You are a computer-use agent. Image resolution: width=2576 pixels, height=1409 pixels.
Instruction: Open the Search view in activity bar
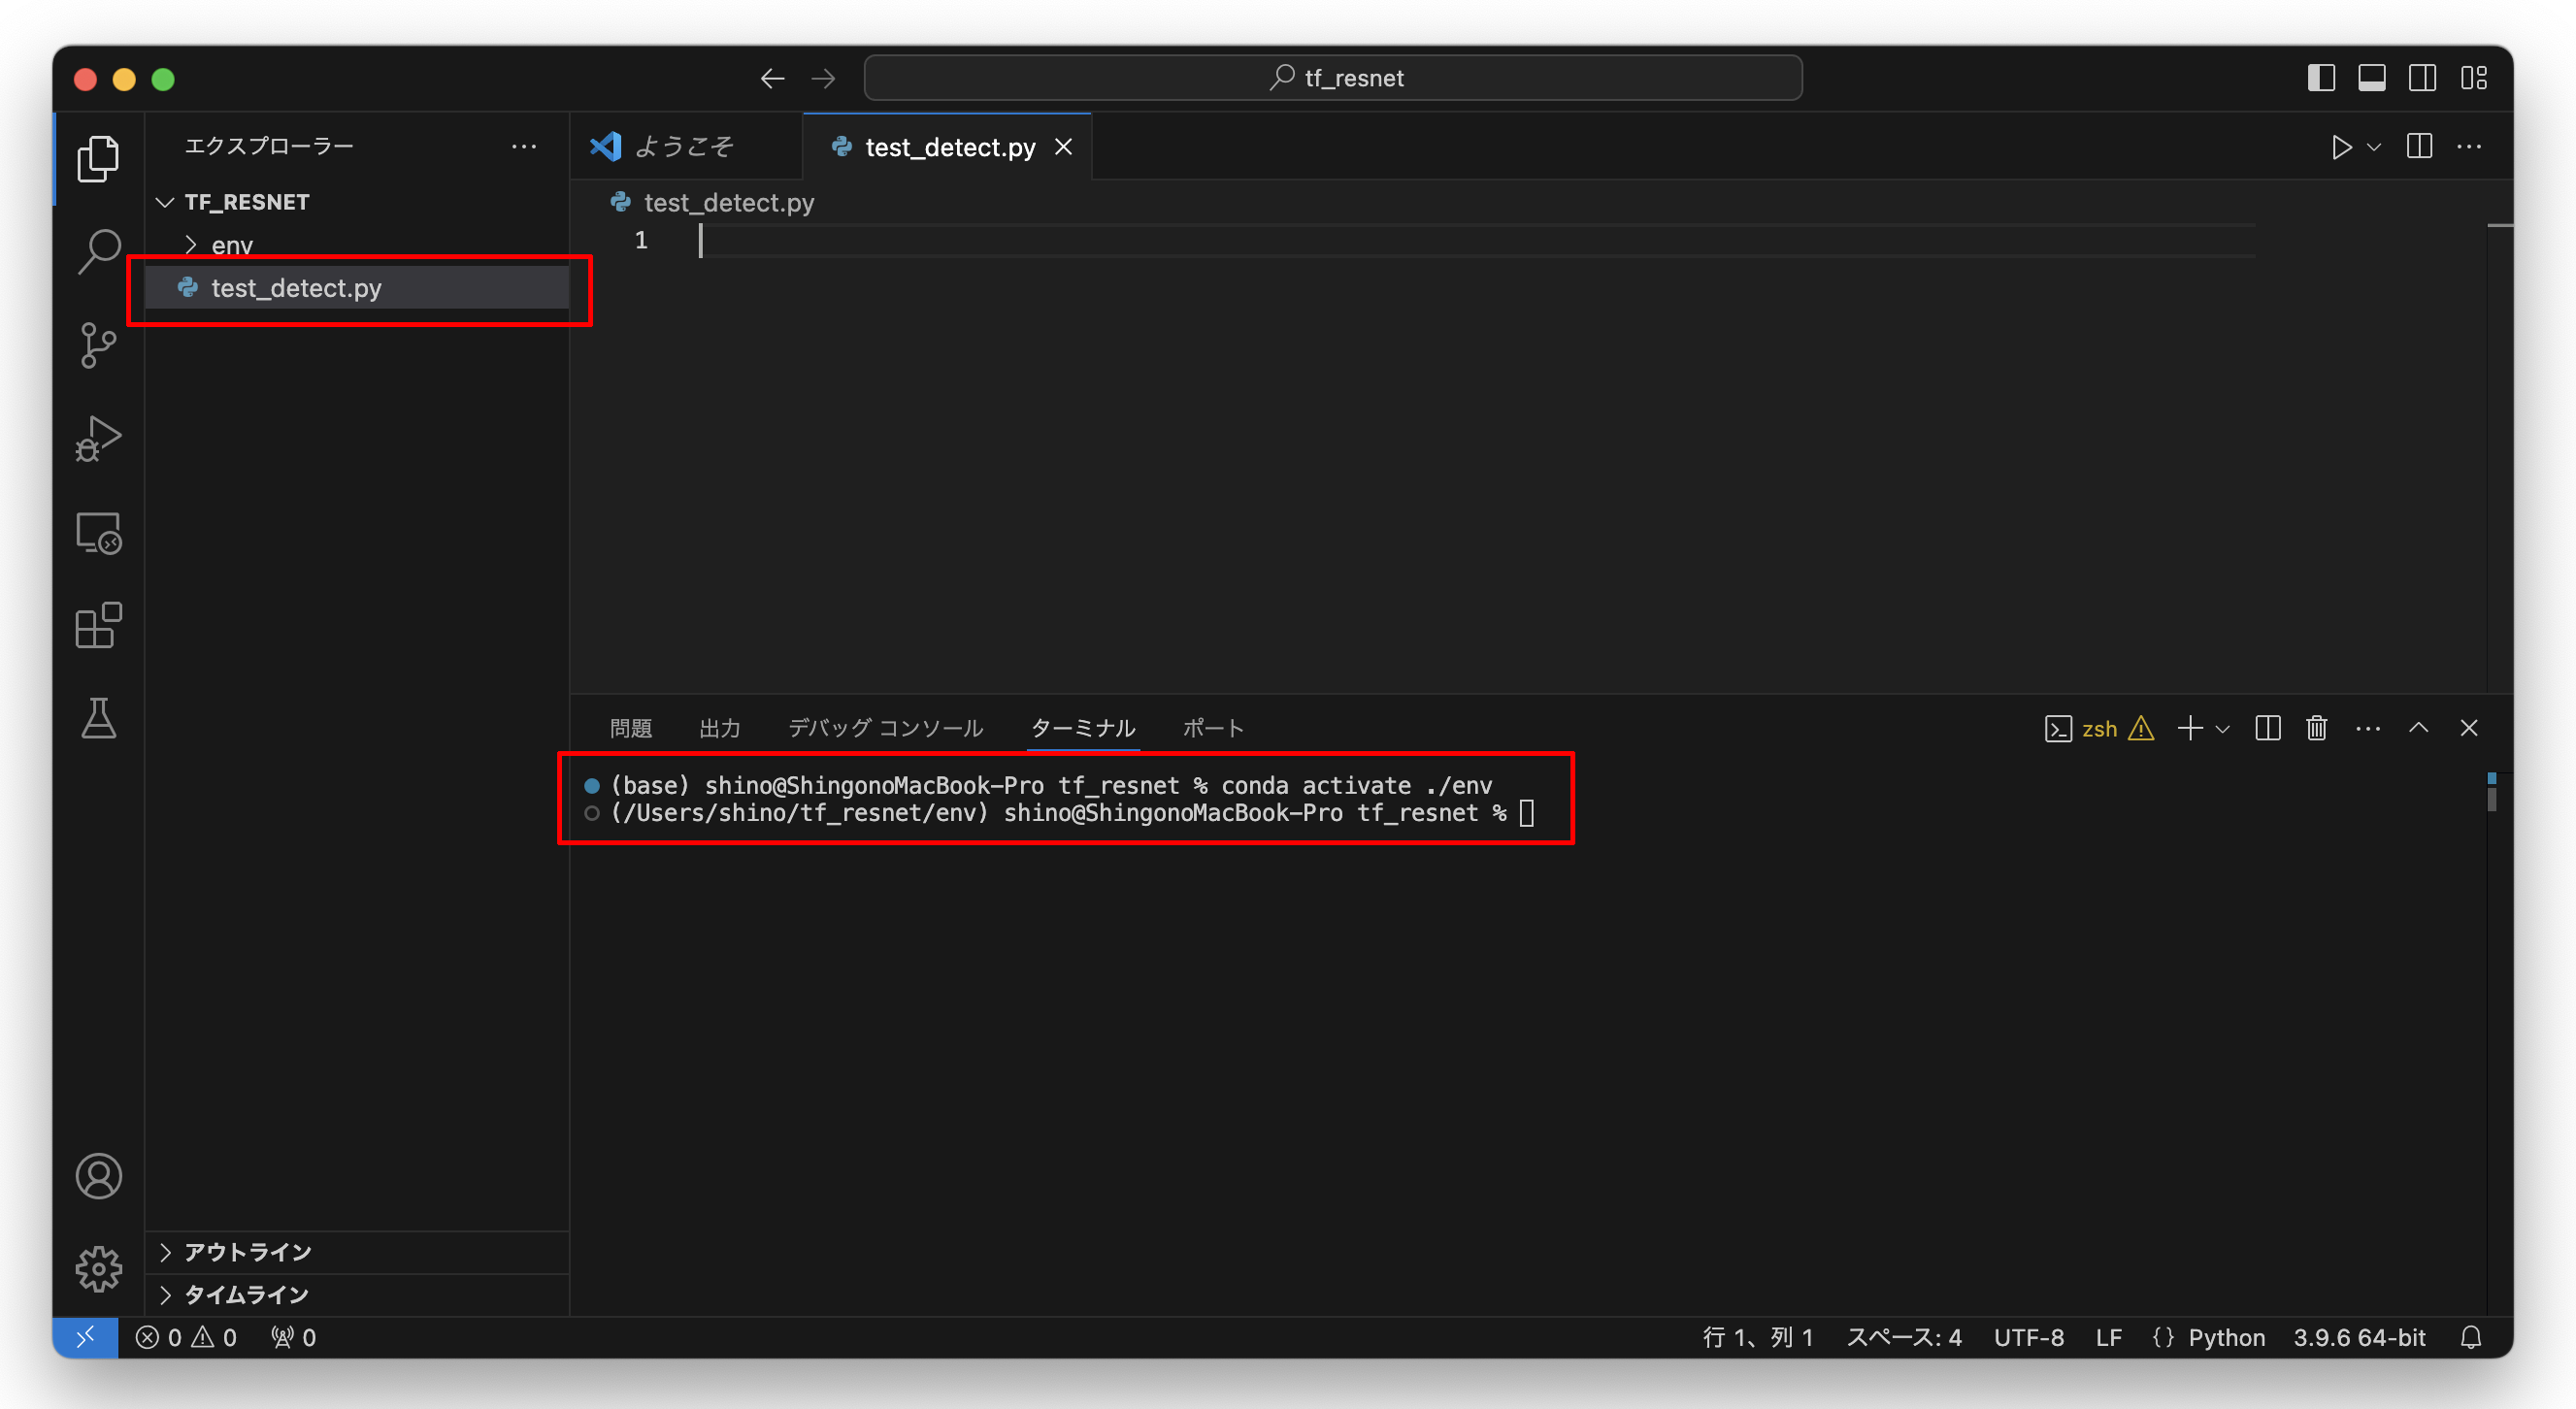click(98, 251)
